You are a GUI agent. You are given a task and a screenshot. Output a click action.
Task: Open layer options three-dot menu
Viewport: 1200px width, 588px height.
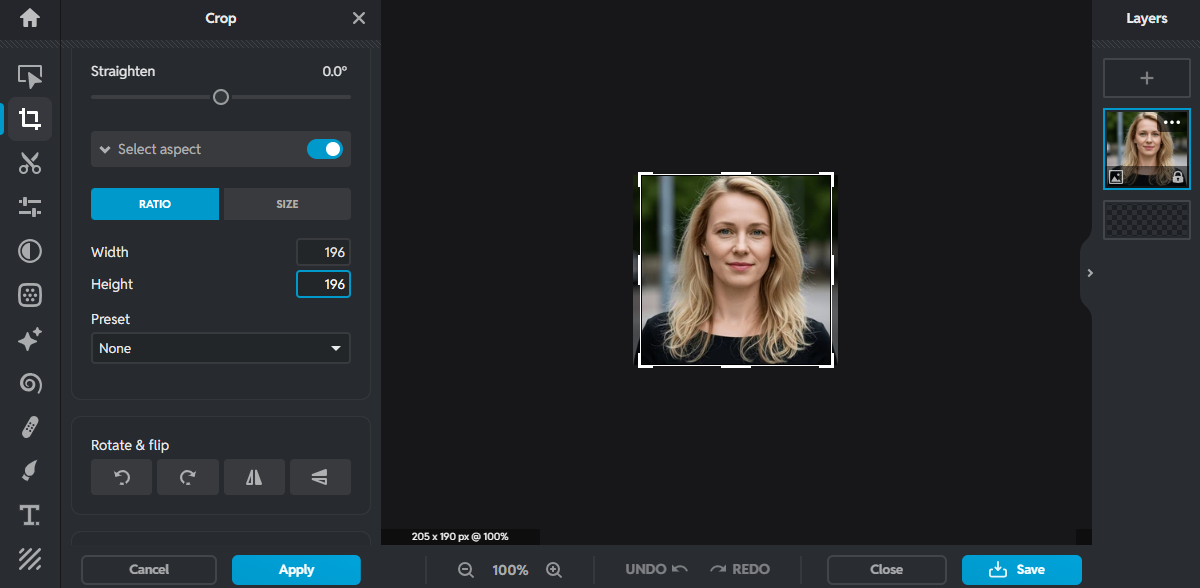1172,122
